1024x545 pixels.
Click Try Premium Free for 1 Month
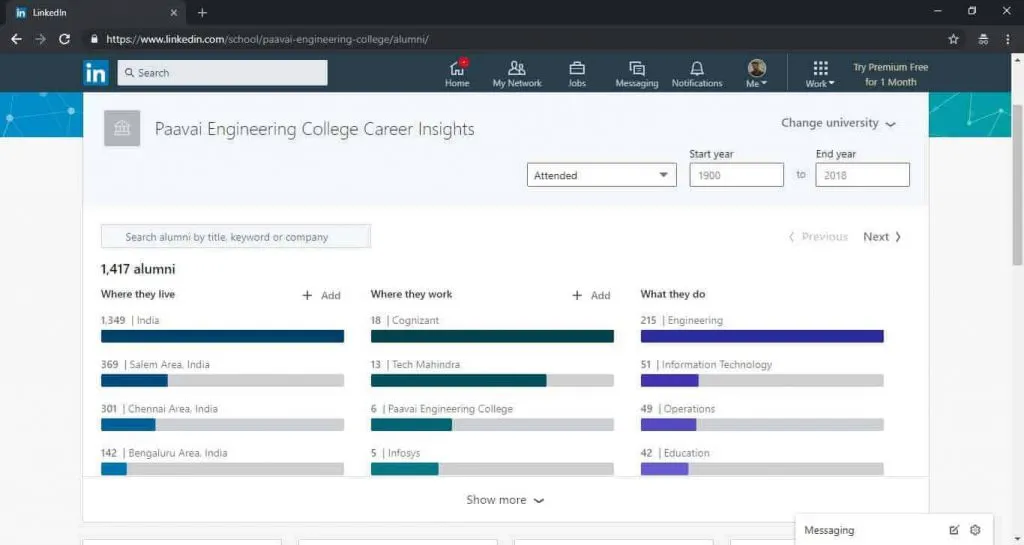(x=890, y=74)
